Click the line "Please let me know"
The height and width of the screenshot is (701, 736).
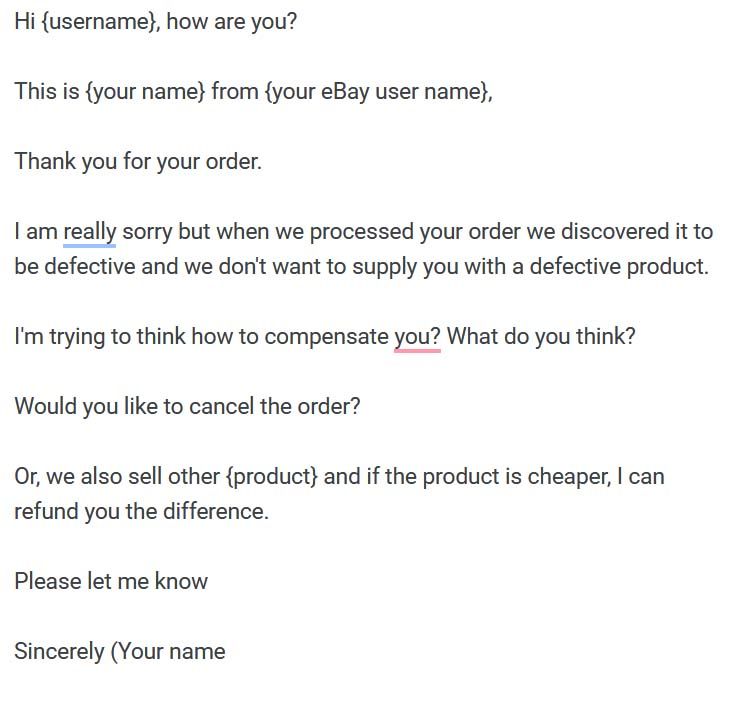(x=111, y=581)
